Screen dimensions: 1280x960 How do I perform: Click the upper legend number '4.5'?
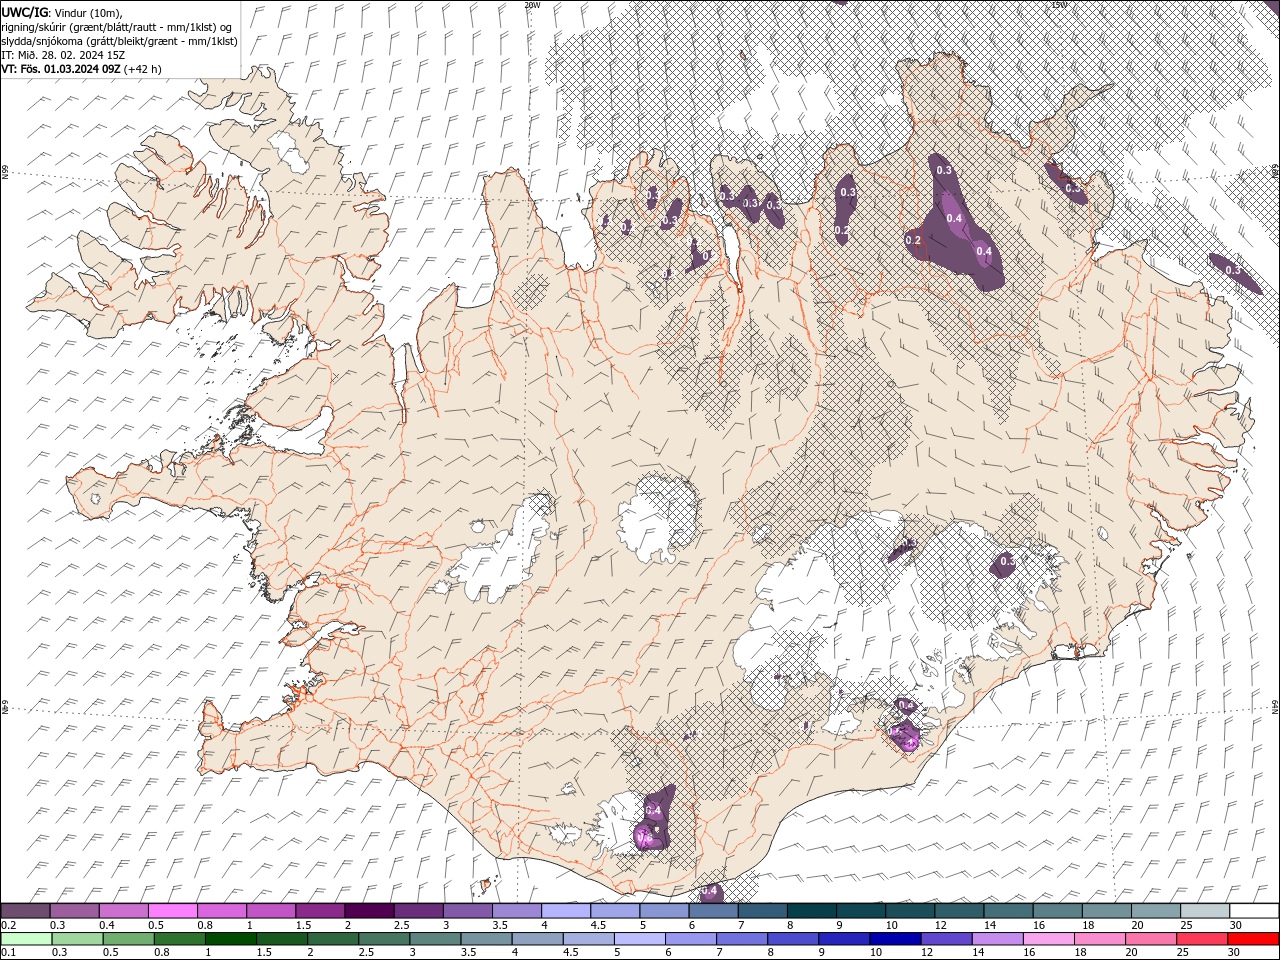tap(599, 925)
